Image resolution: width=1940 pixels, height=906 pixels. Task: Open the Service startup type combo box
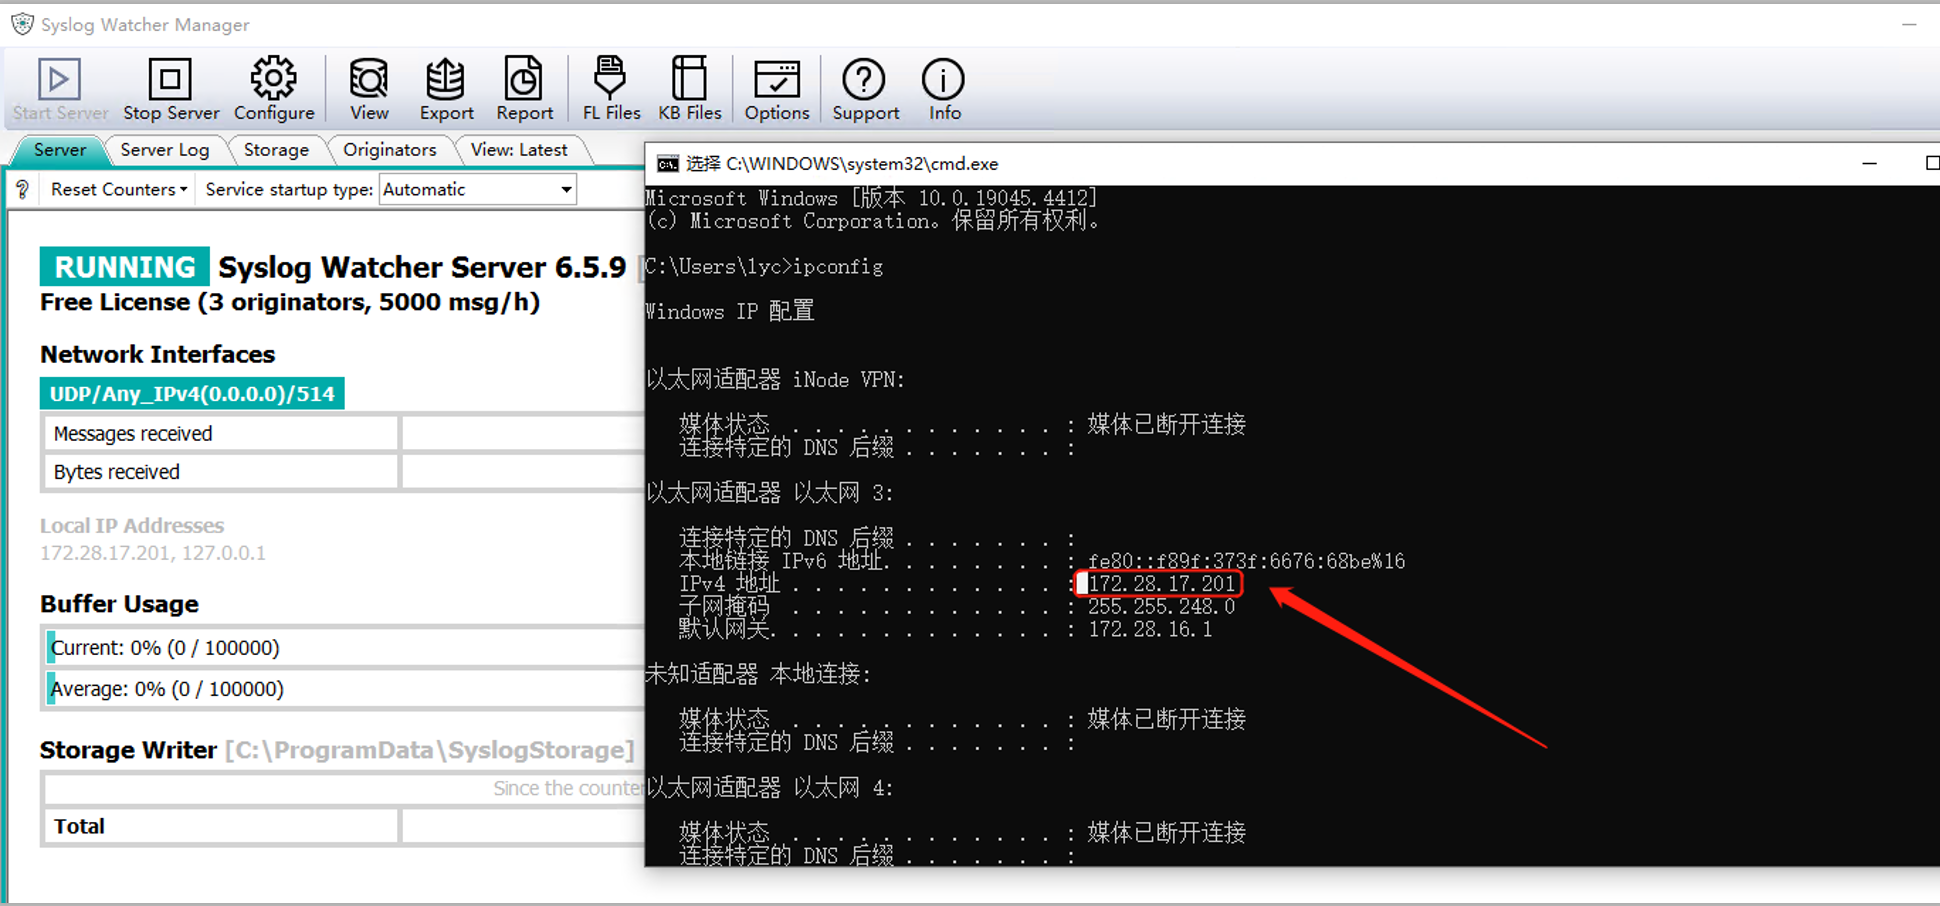(x=477, y=189)
